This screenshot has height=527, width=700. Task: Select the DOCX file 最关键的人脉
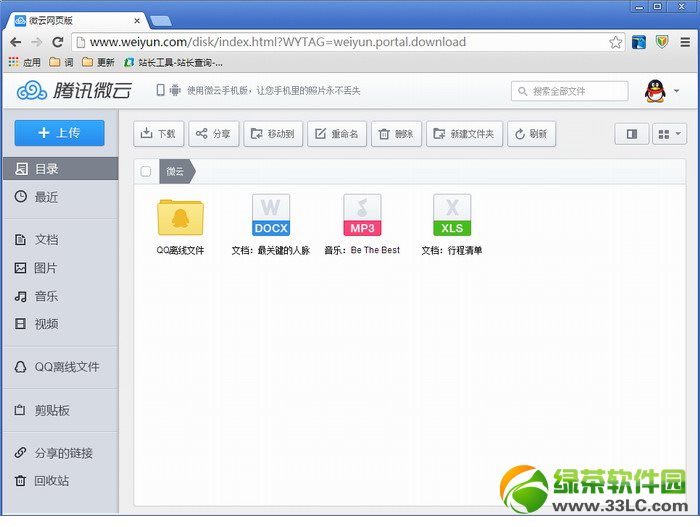[270, 215]
